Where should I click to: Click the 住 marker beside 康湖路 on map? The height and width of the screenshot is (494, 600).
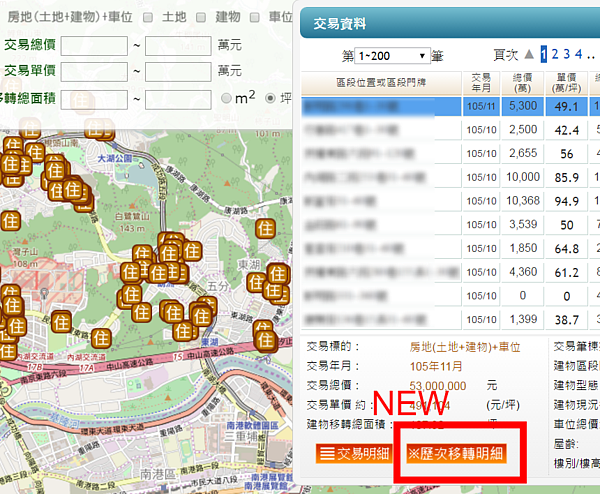click(265, 228)
